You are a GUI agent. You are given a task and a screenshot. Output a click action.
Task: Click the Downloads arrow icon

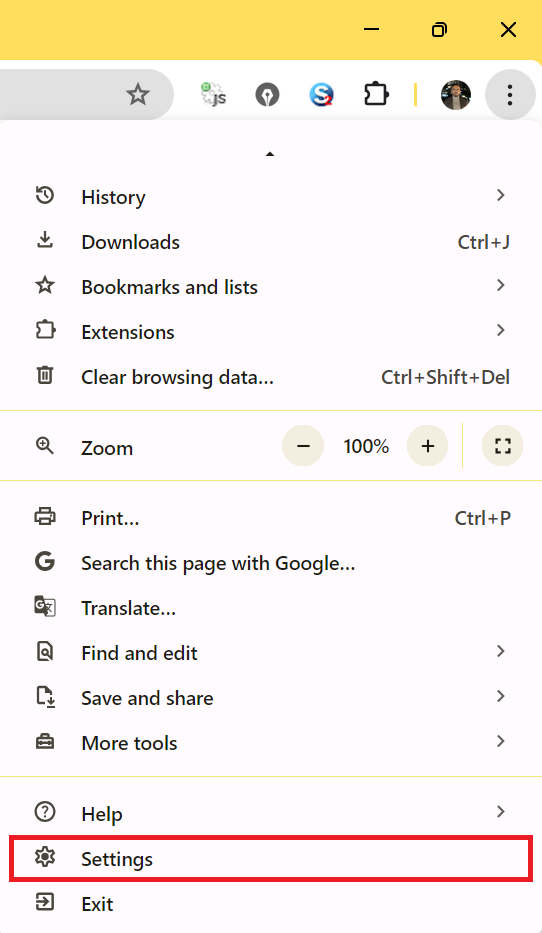pos(45,241)
